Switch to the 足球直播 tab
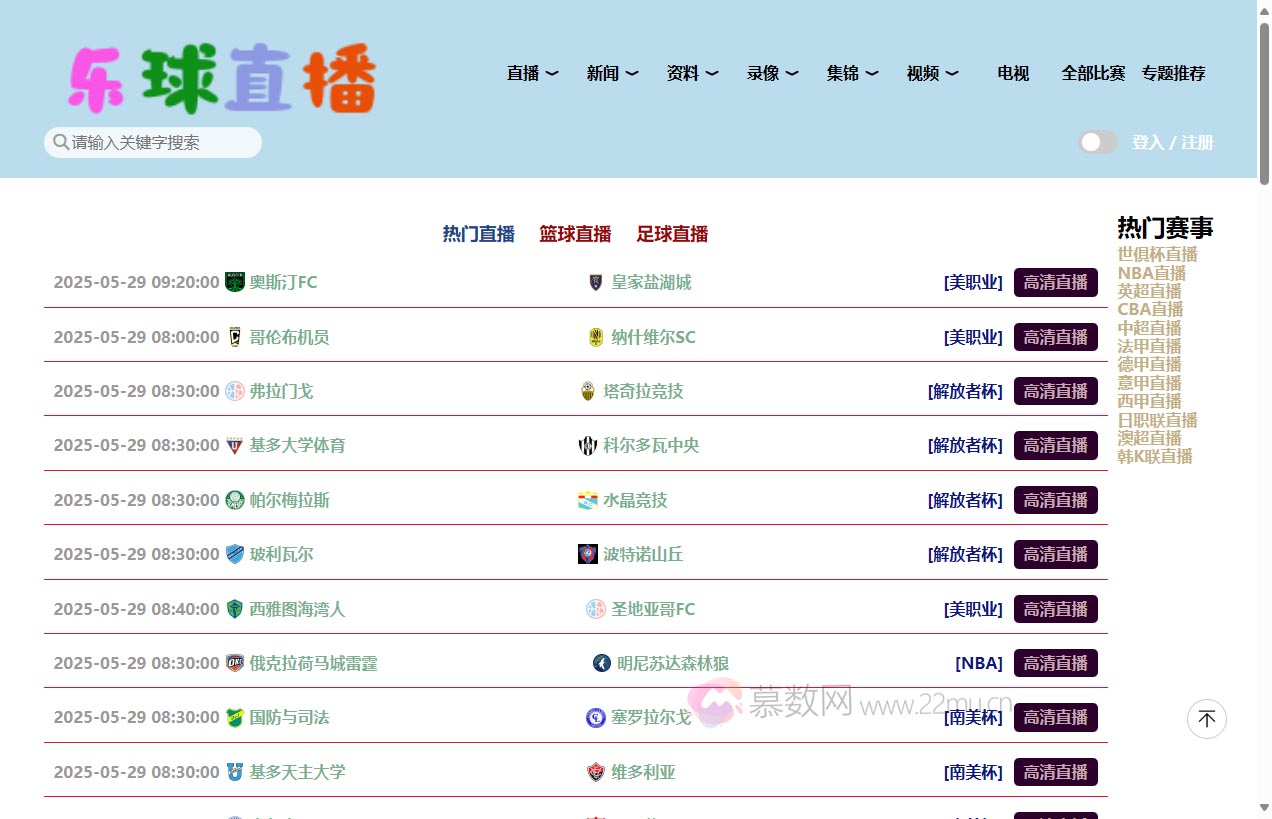The image size is (1272, 819). (x=672, y=234)
